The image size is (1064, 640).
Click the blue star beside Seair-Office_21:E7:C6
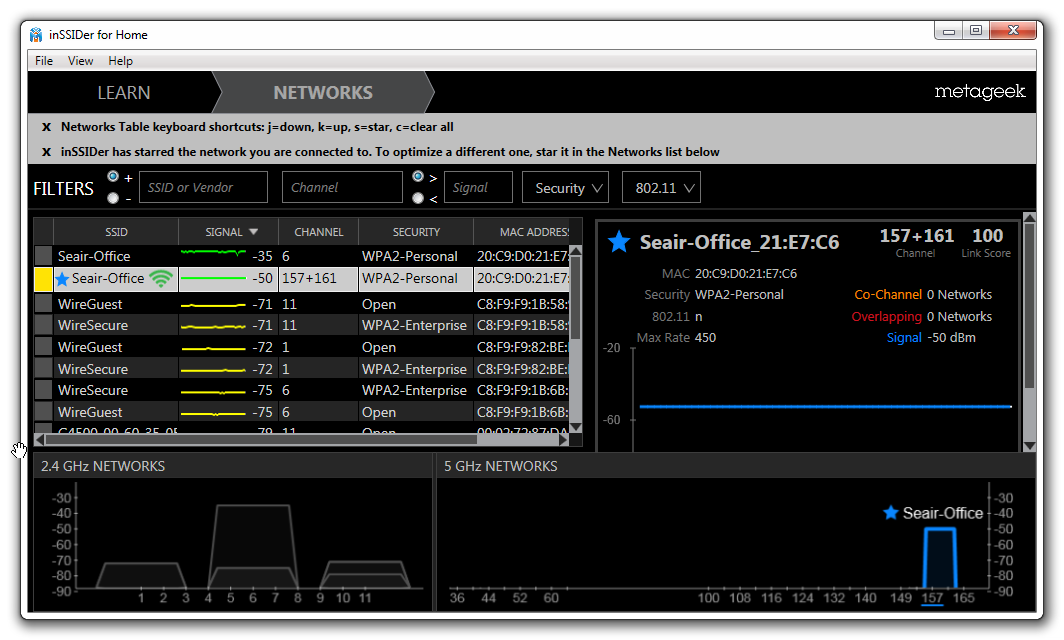pos(618,241)
